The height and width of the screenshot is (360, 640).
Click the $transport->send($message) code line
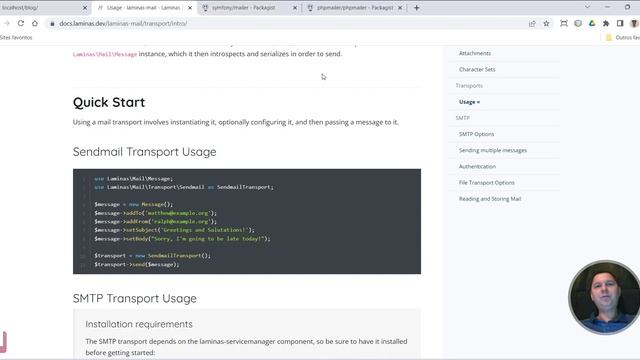click(x=137, y=264)
